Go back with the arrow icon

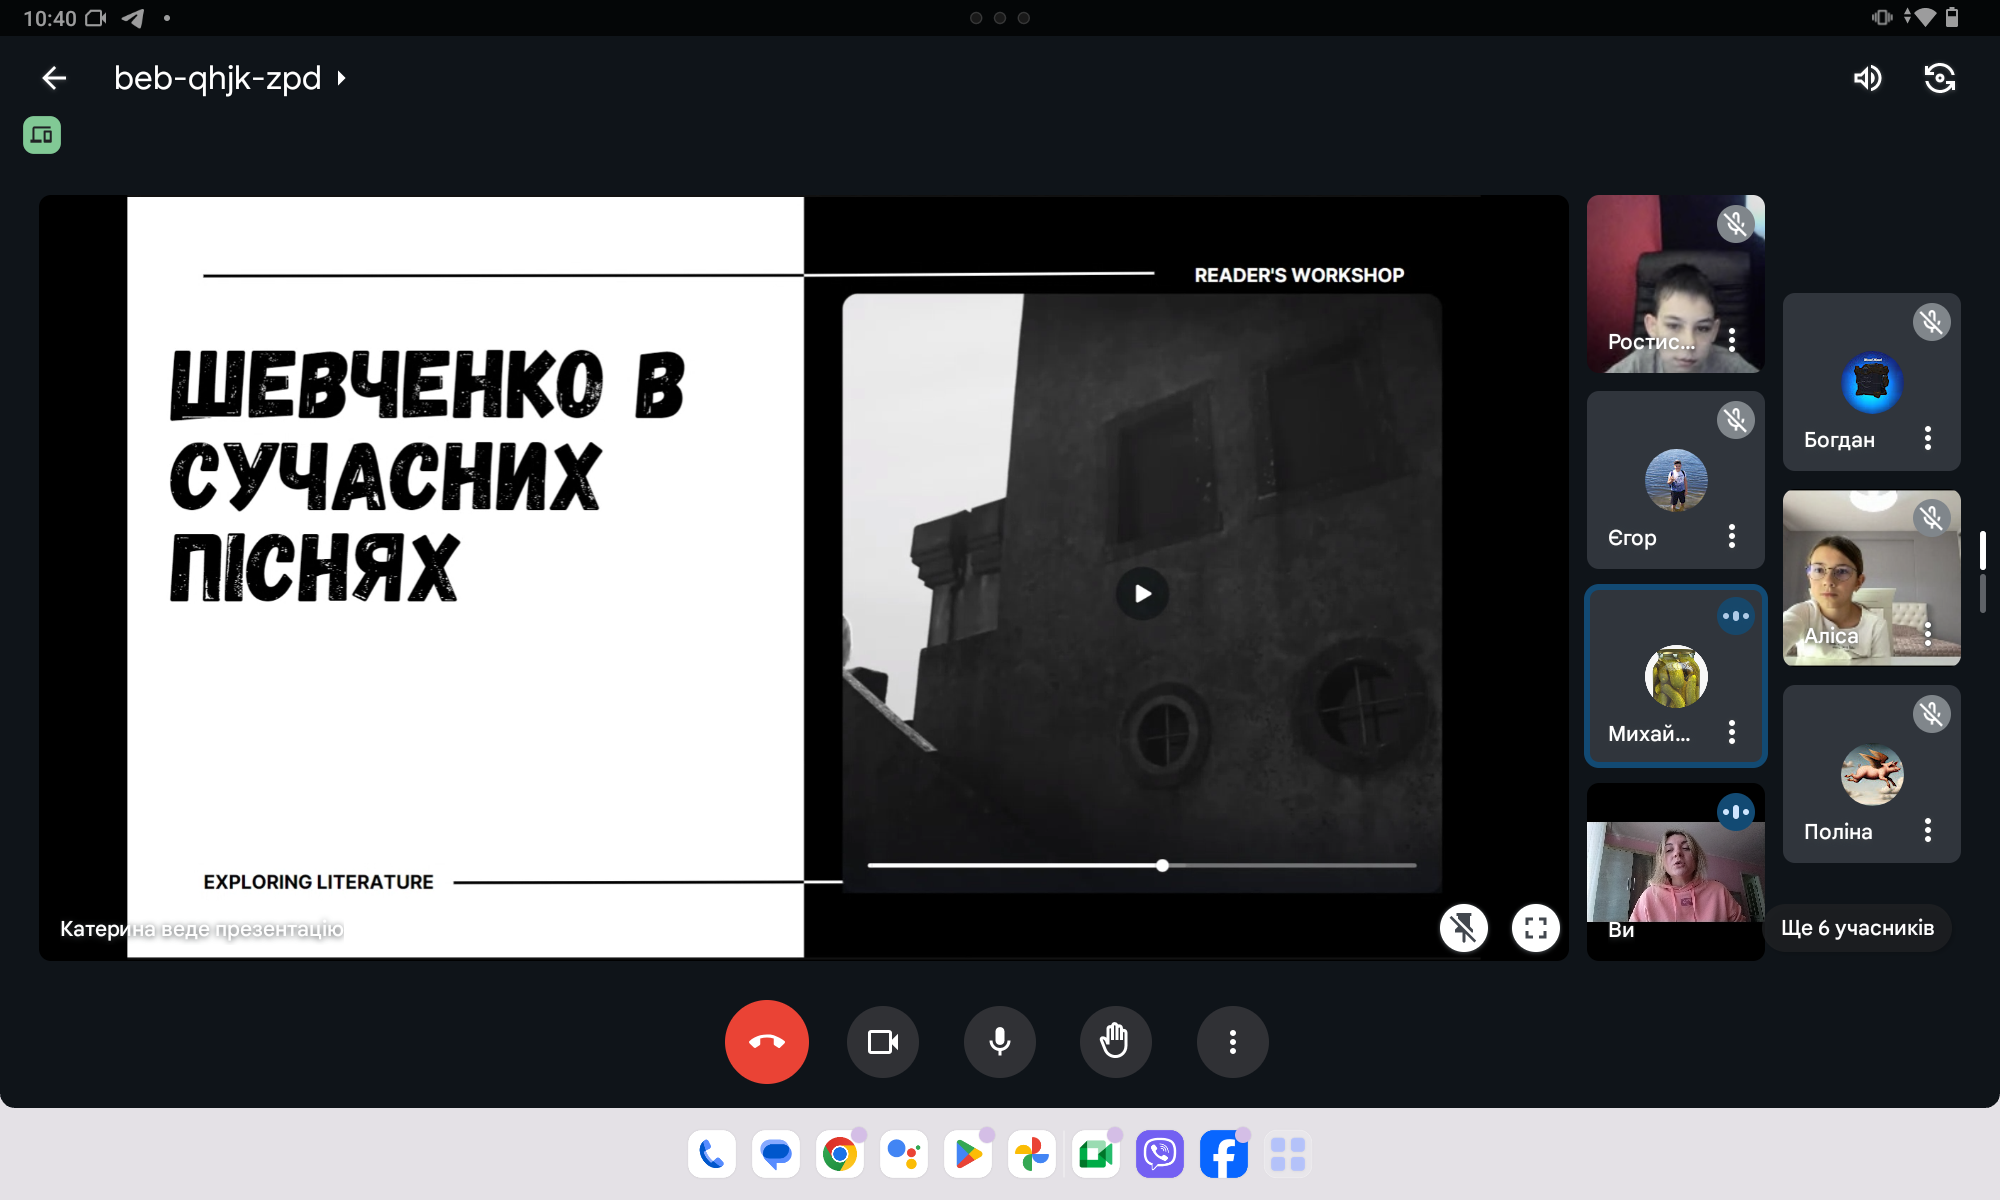point(54,78)
